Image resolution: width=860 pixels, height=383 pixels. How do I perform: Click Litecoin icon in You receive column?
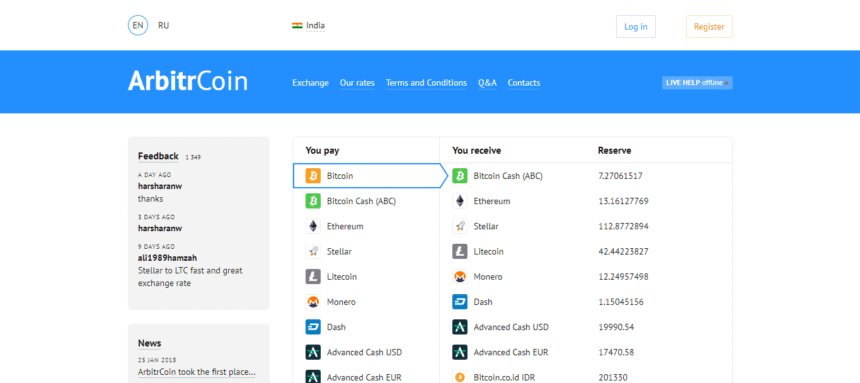coord(460,252)
